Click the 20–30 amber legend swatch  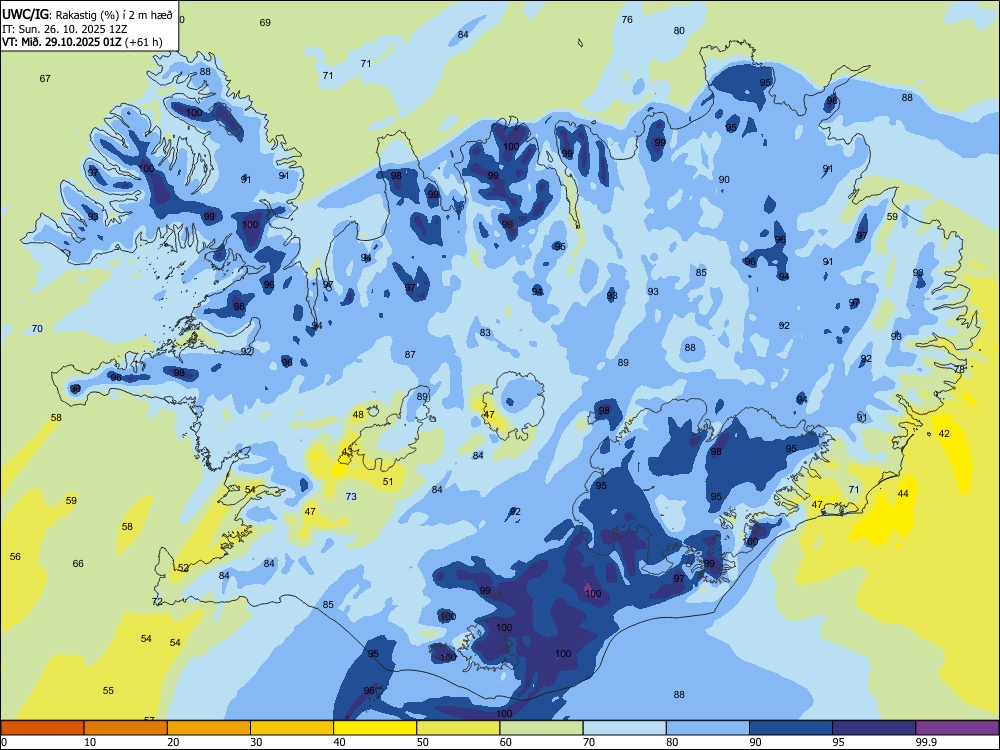click(x=209, y=727)
